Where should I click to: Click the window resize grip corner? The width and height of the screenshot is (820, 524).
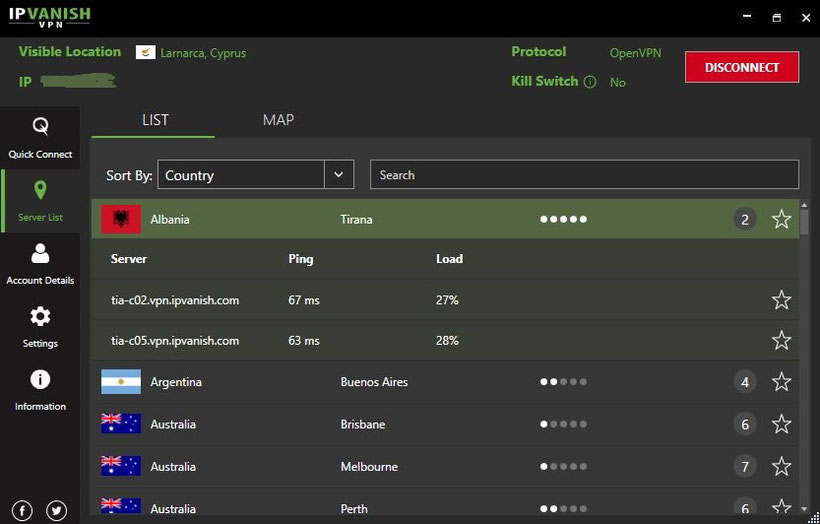[814, 518]
